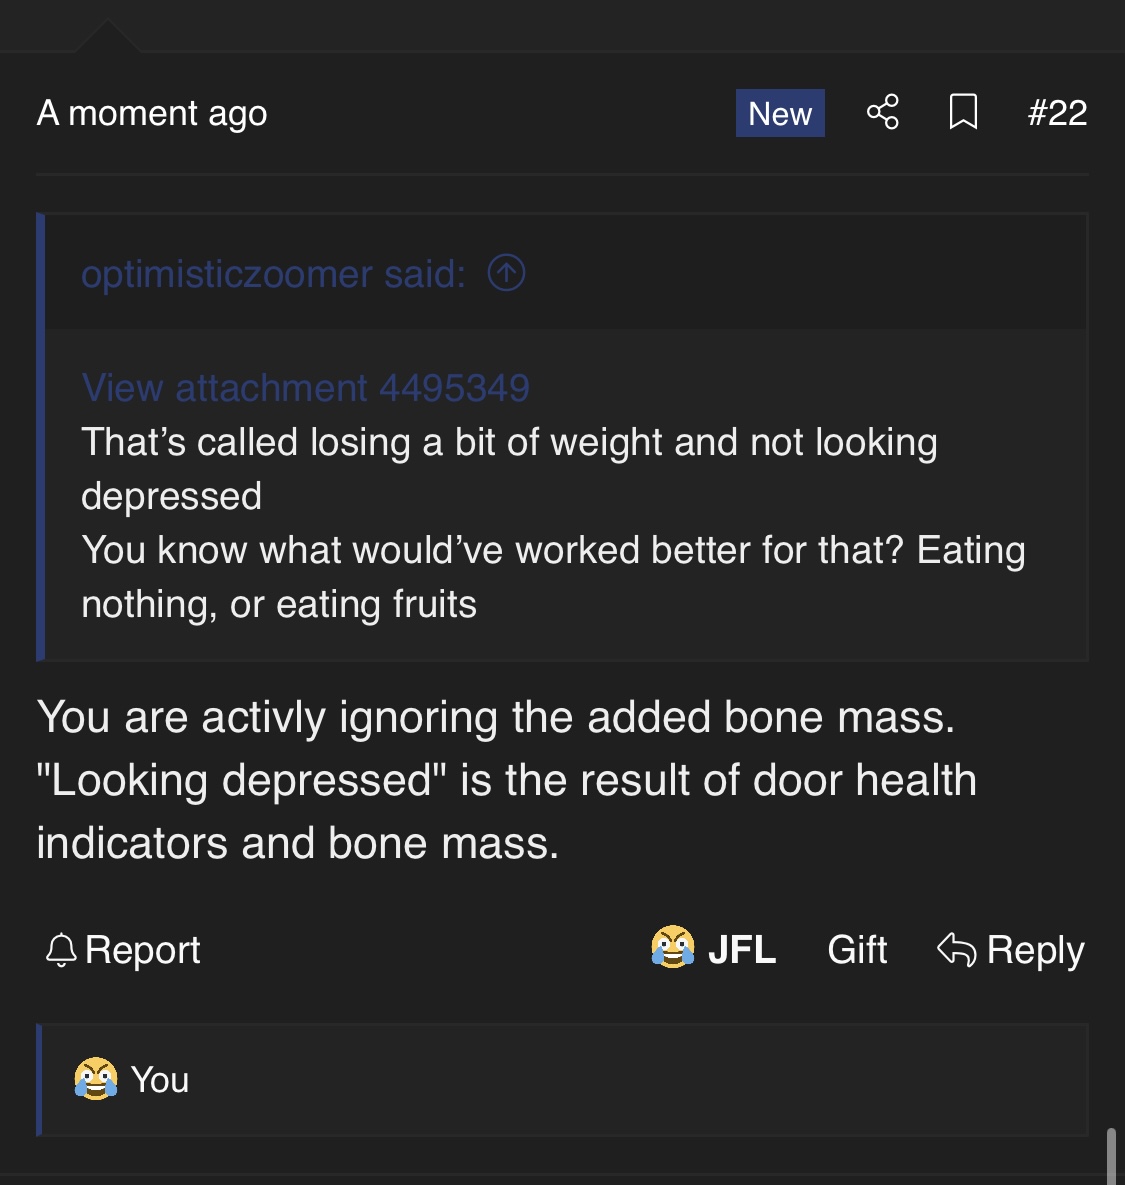Click the "A moment ago" timestamp
Viewport: 1125px width, 1185px height.
click(152, 113)
